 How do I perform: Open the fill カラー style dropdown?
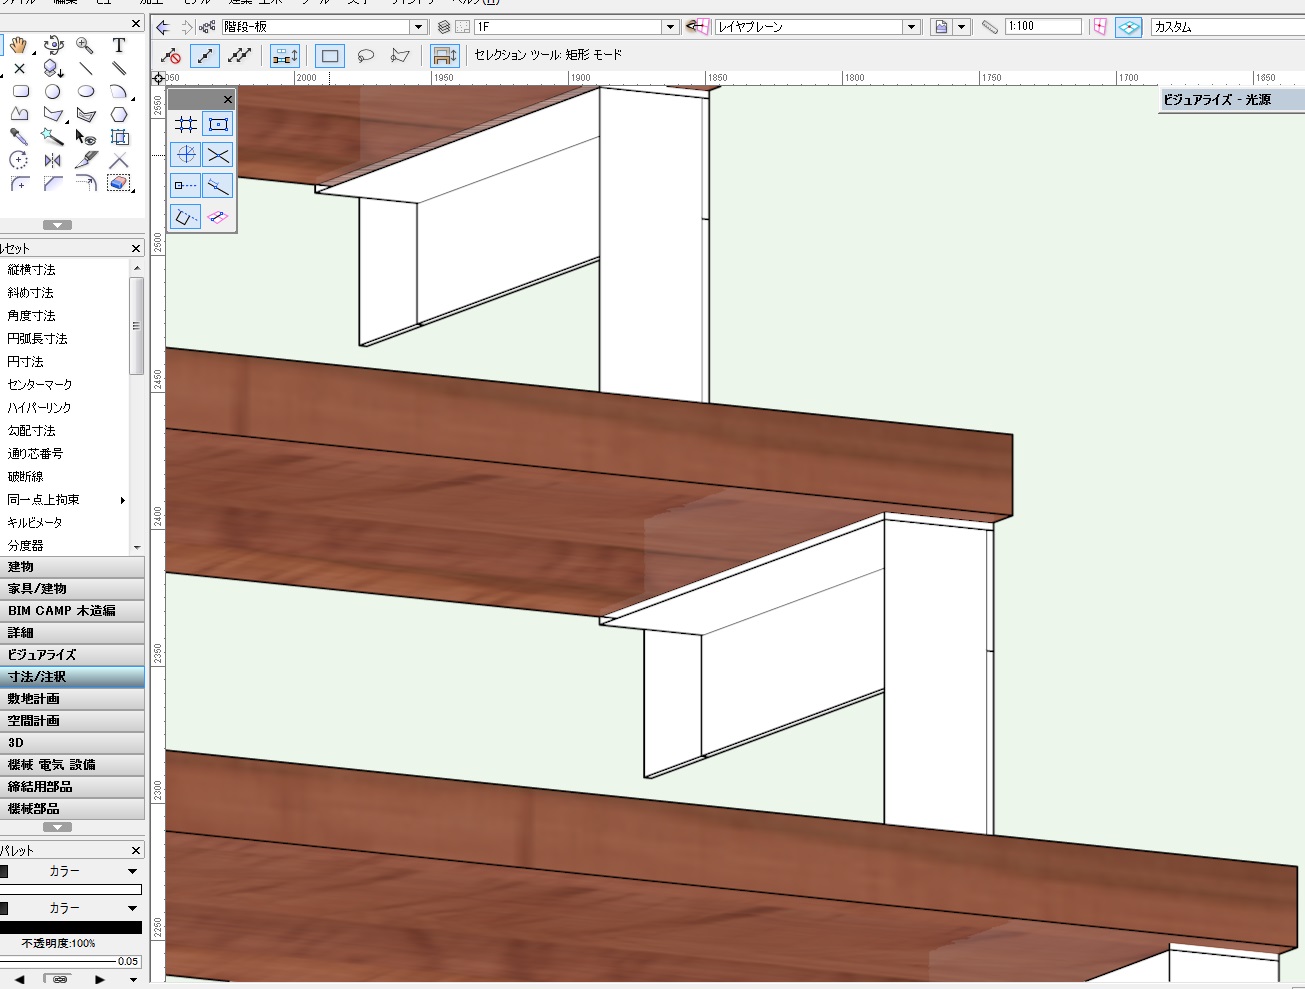click(x=132, y=871)
